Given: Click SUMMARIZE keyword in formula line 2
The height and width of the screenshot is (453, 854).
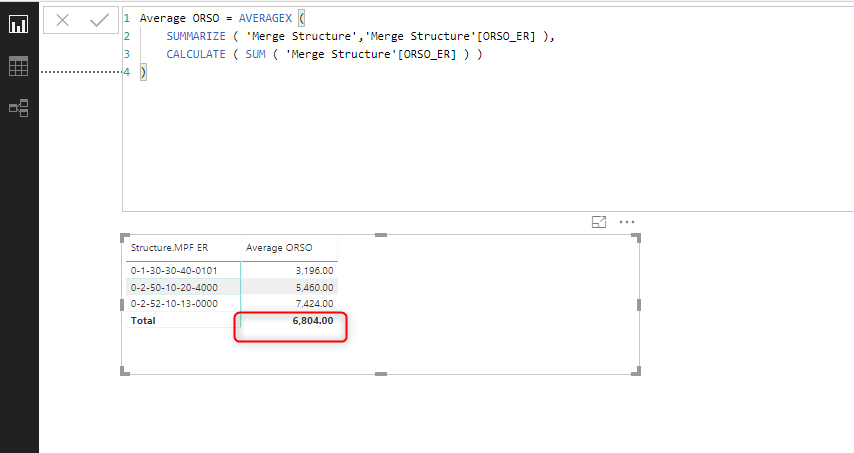Looking at the screenshot, I should tap(196, 36).
